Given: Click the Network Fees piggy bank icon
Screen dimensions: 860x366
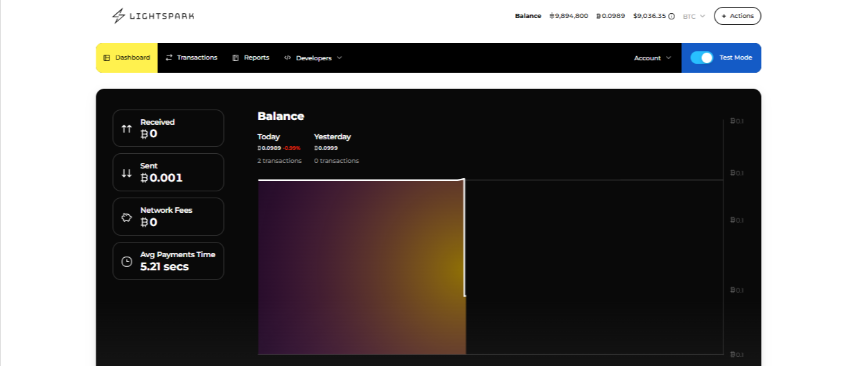Looking at the screenshot, I should pos(127,217).
